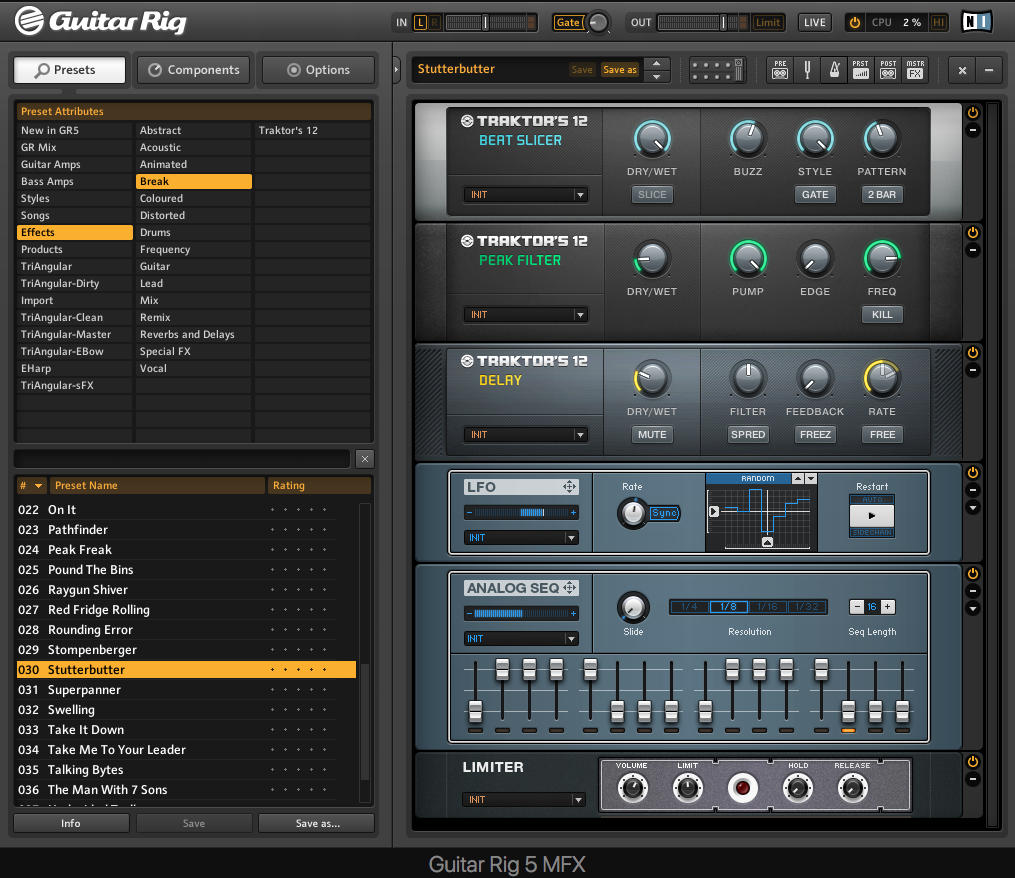This screenshot has height=878, width=1015.
Task: Power off the Beat Slicer module
Action: 972,113
